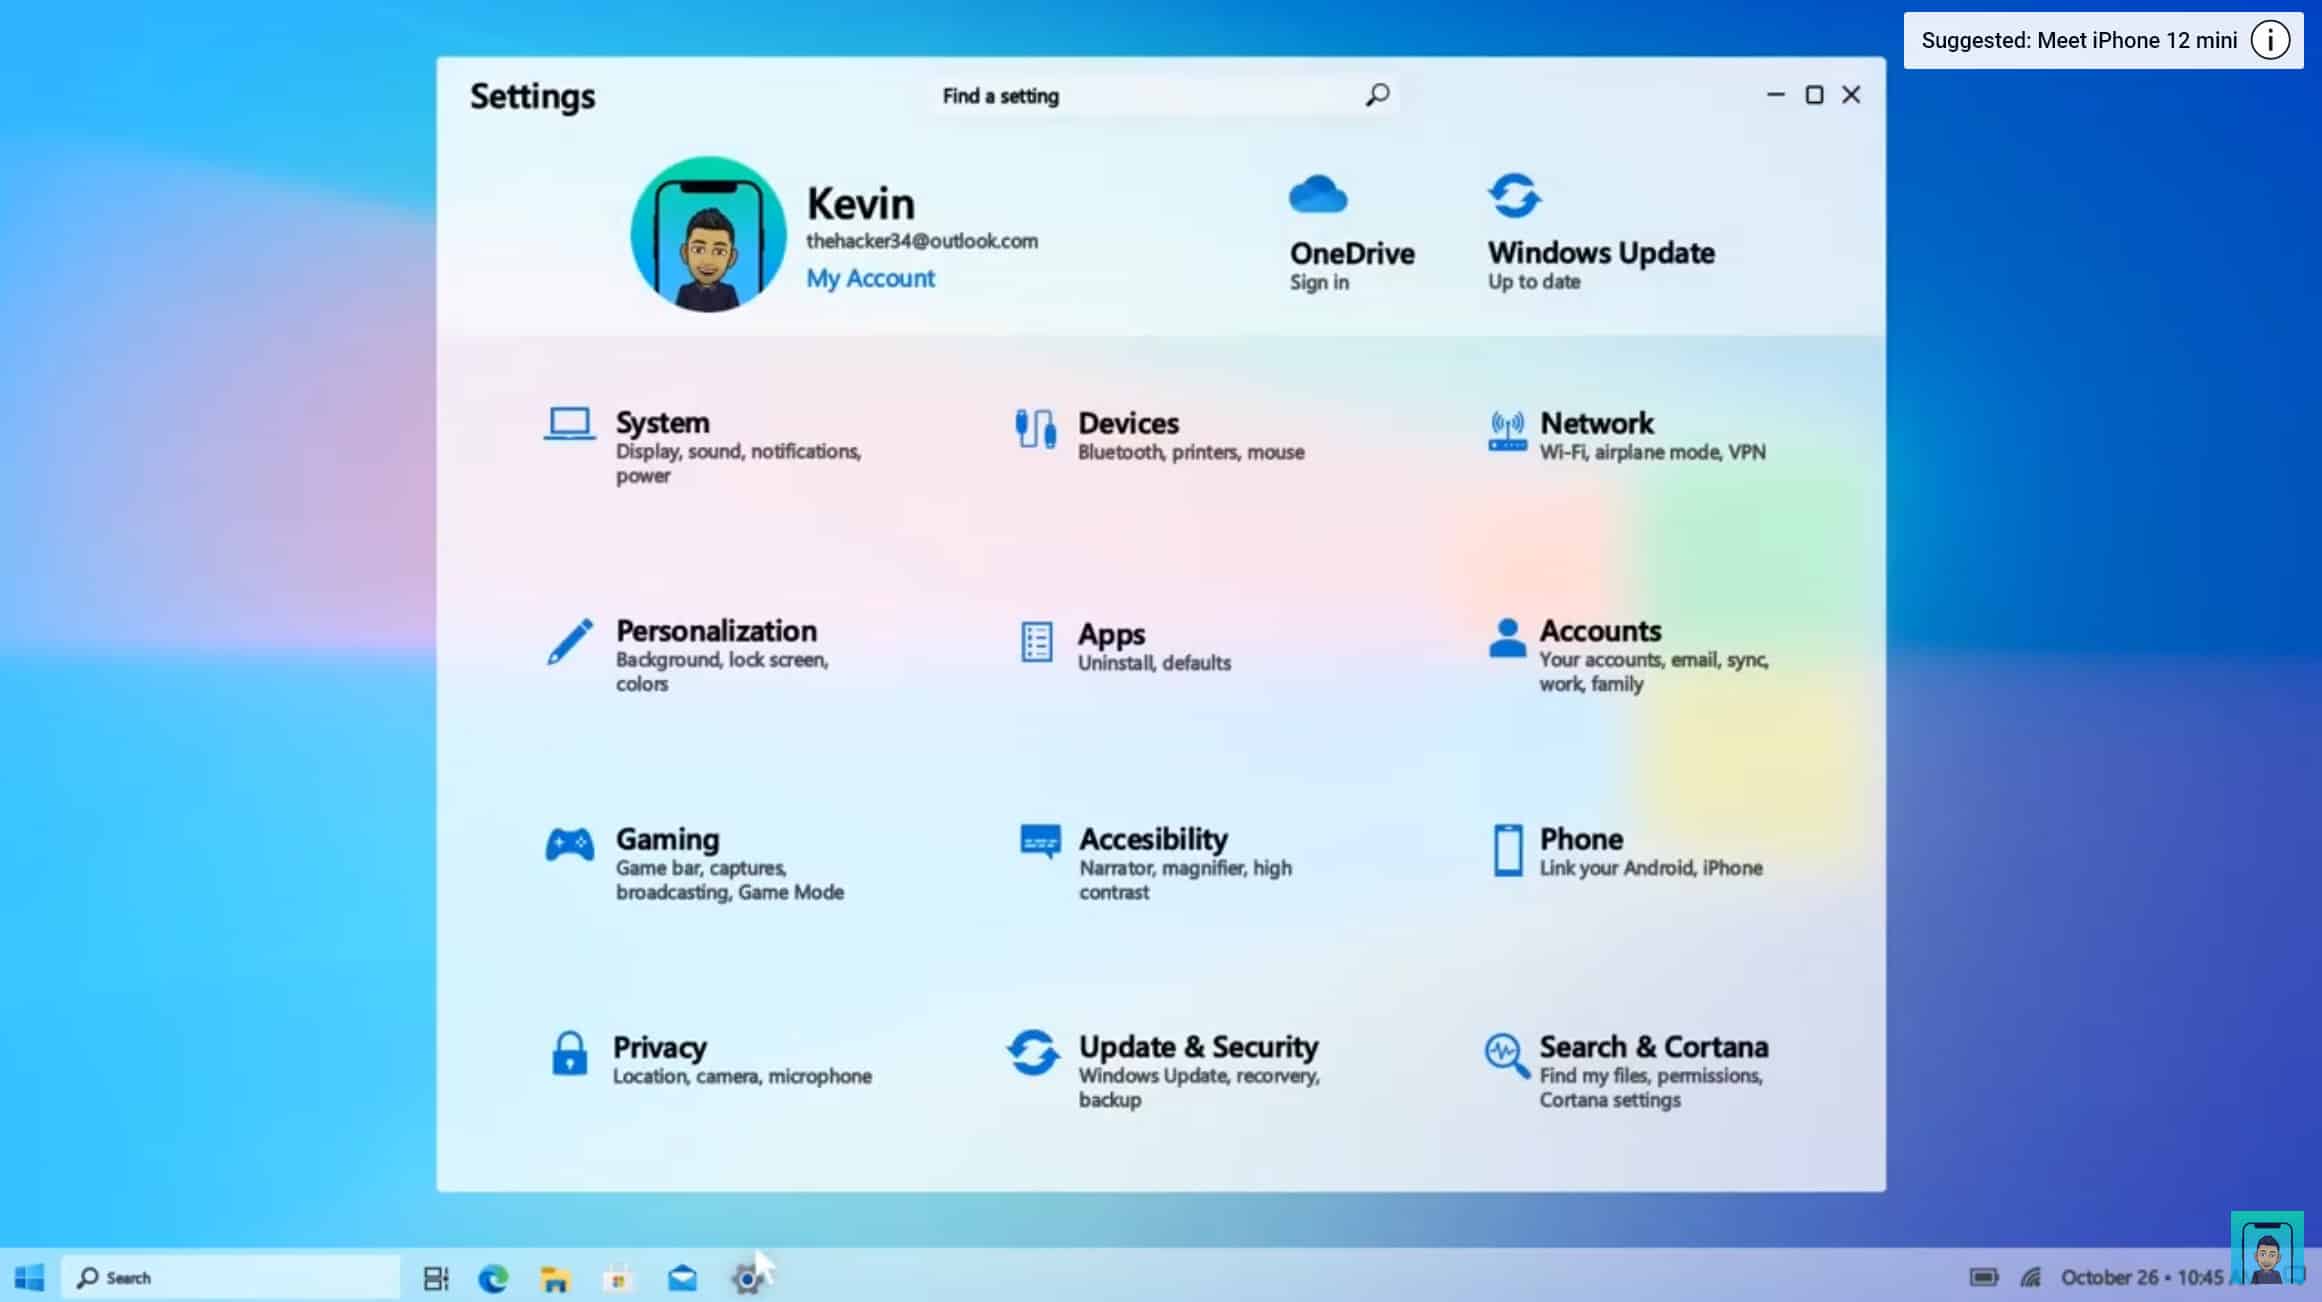This screenshot has height=1302, width=2322.
Task: Open the Network category title
Action: 1596,423
